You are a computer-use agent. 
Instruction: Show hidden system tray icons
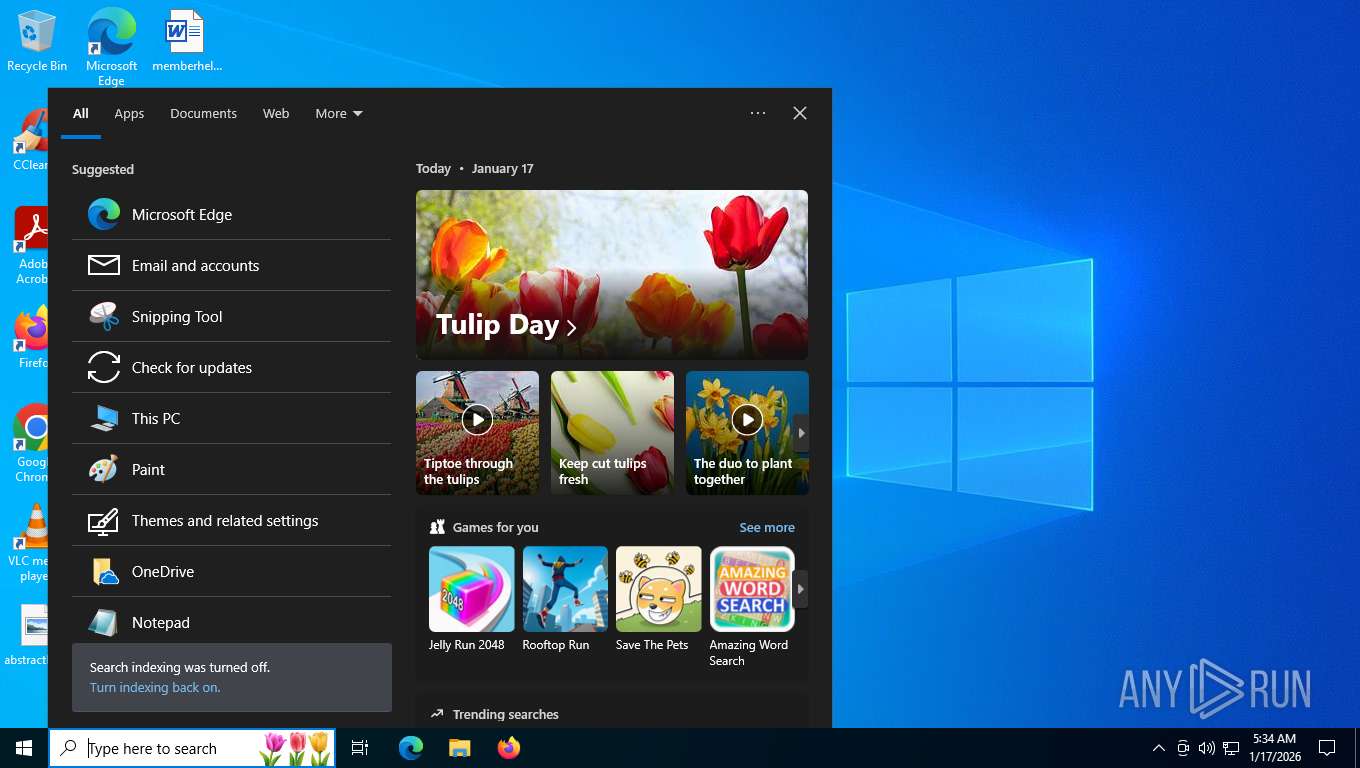point(1159,748)
